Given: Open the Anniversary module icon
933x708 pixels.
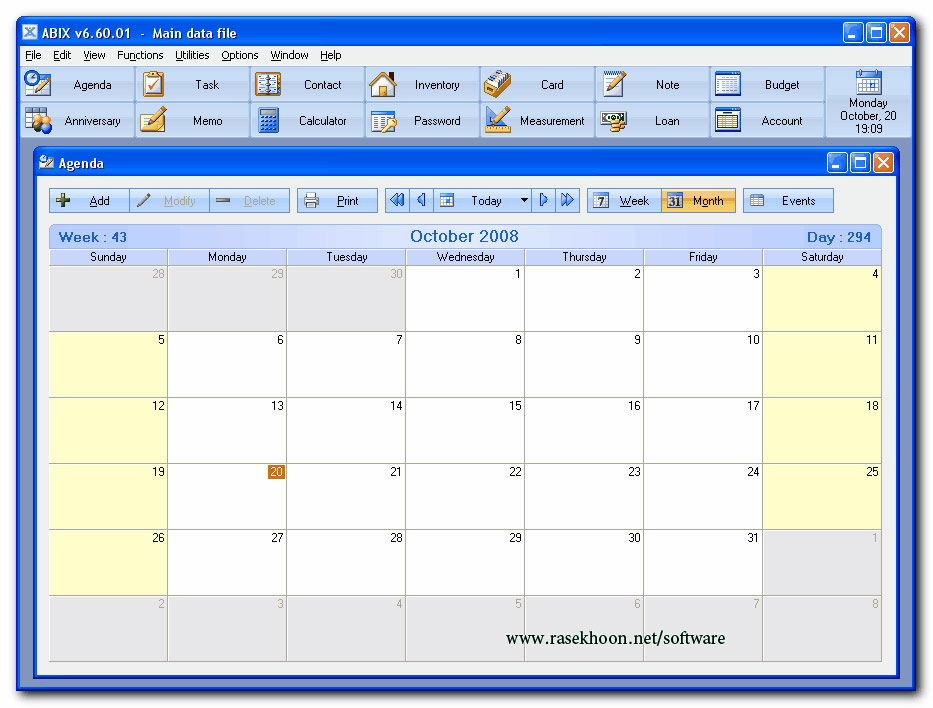Looking at the screenshot, I should click(38, 121).
